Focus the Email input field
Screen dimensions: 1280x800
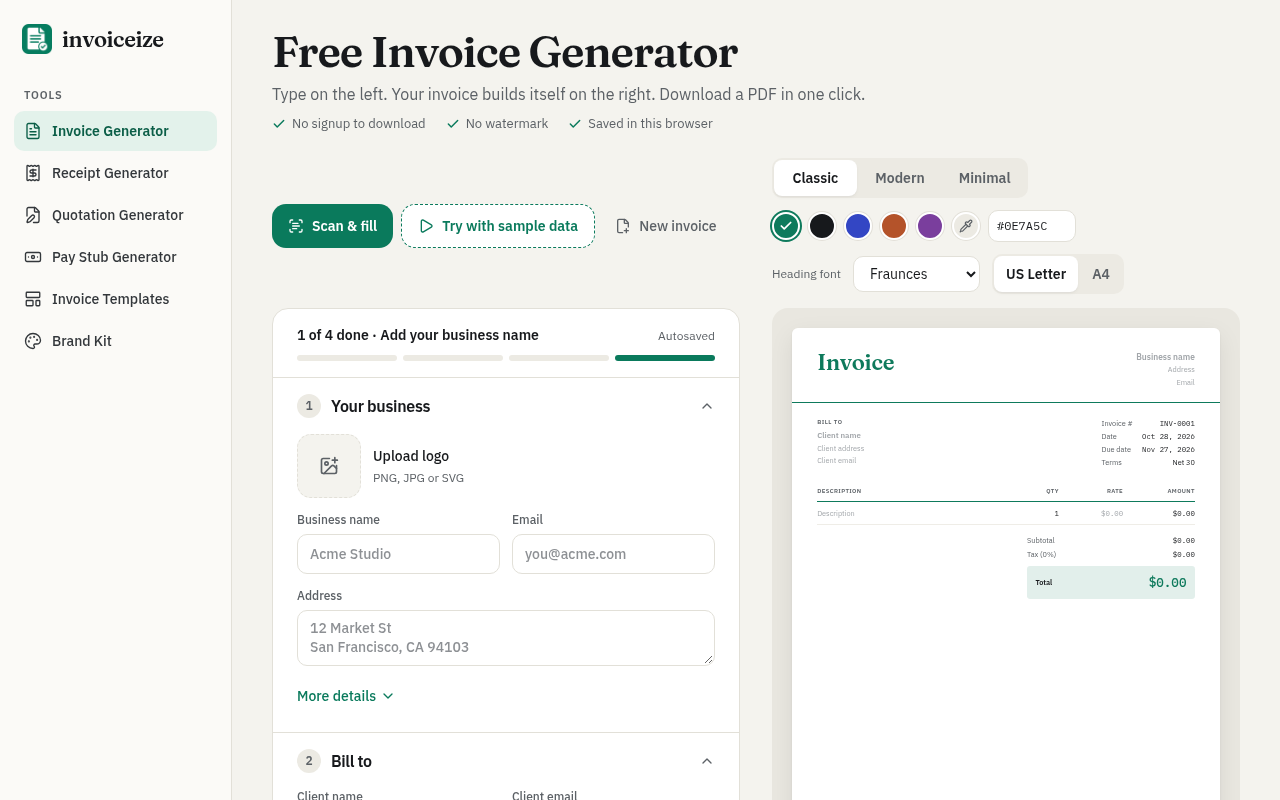click(613, 554)
